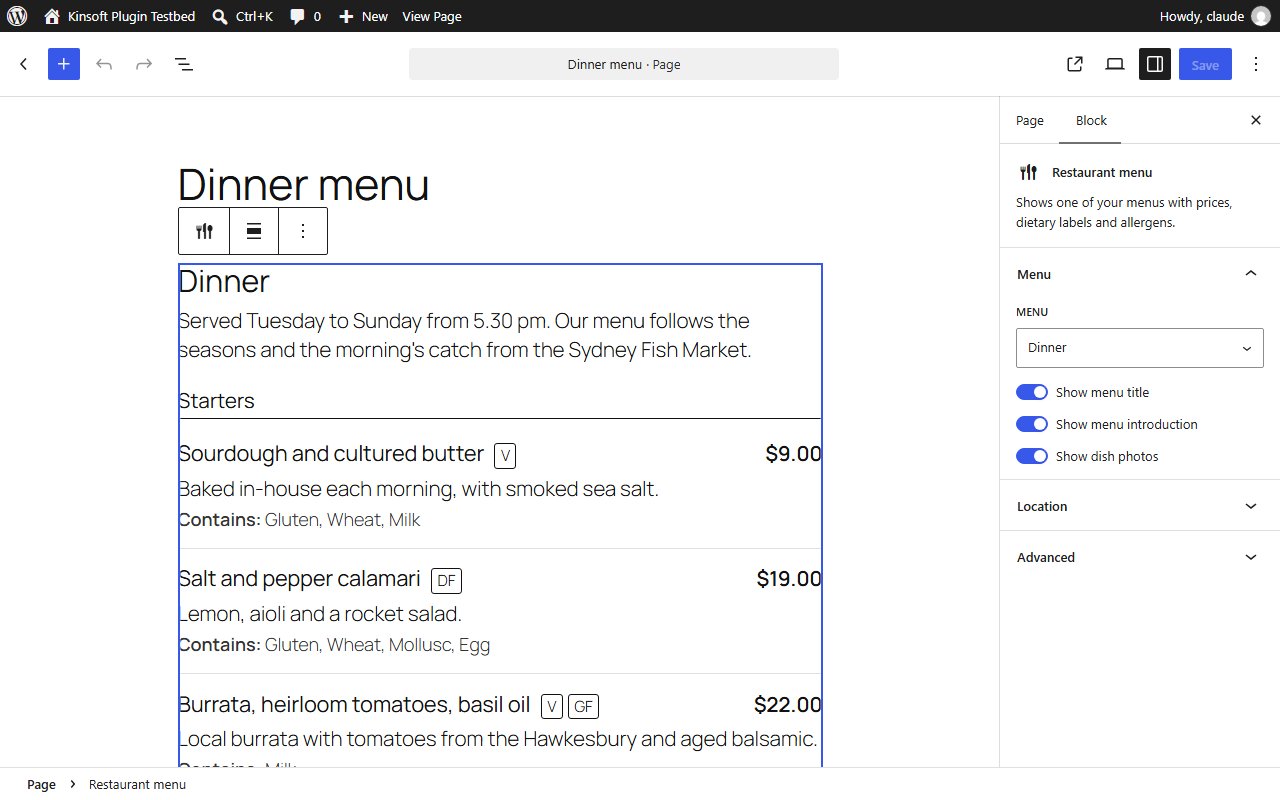Click the Undo arrow

pos(104,64)
